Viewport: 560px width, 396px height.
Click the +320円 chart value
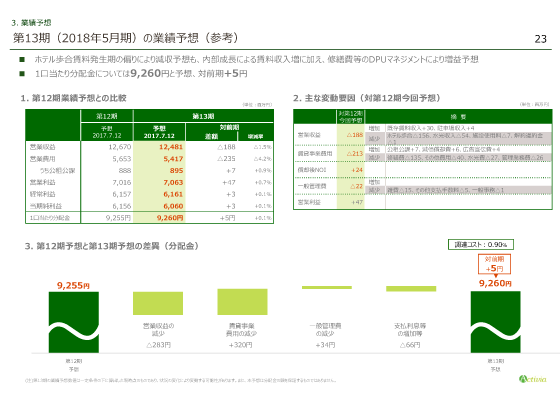tap(241, 345)
